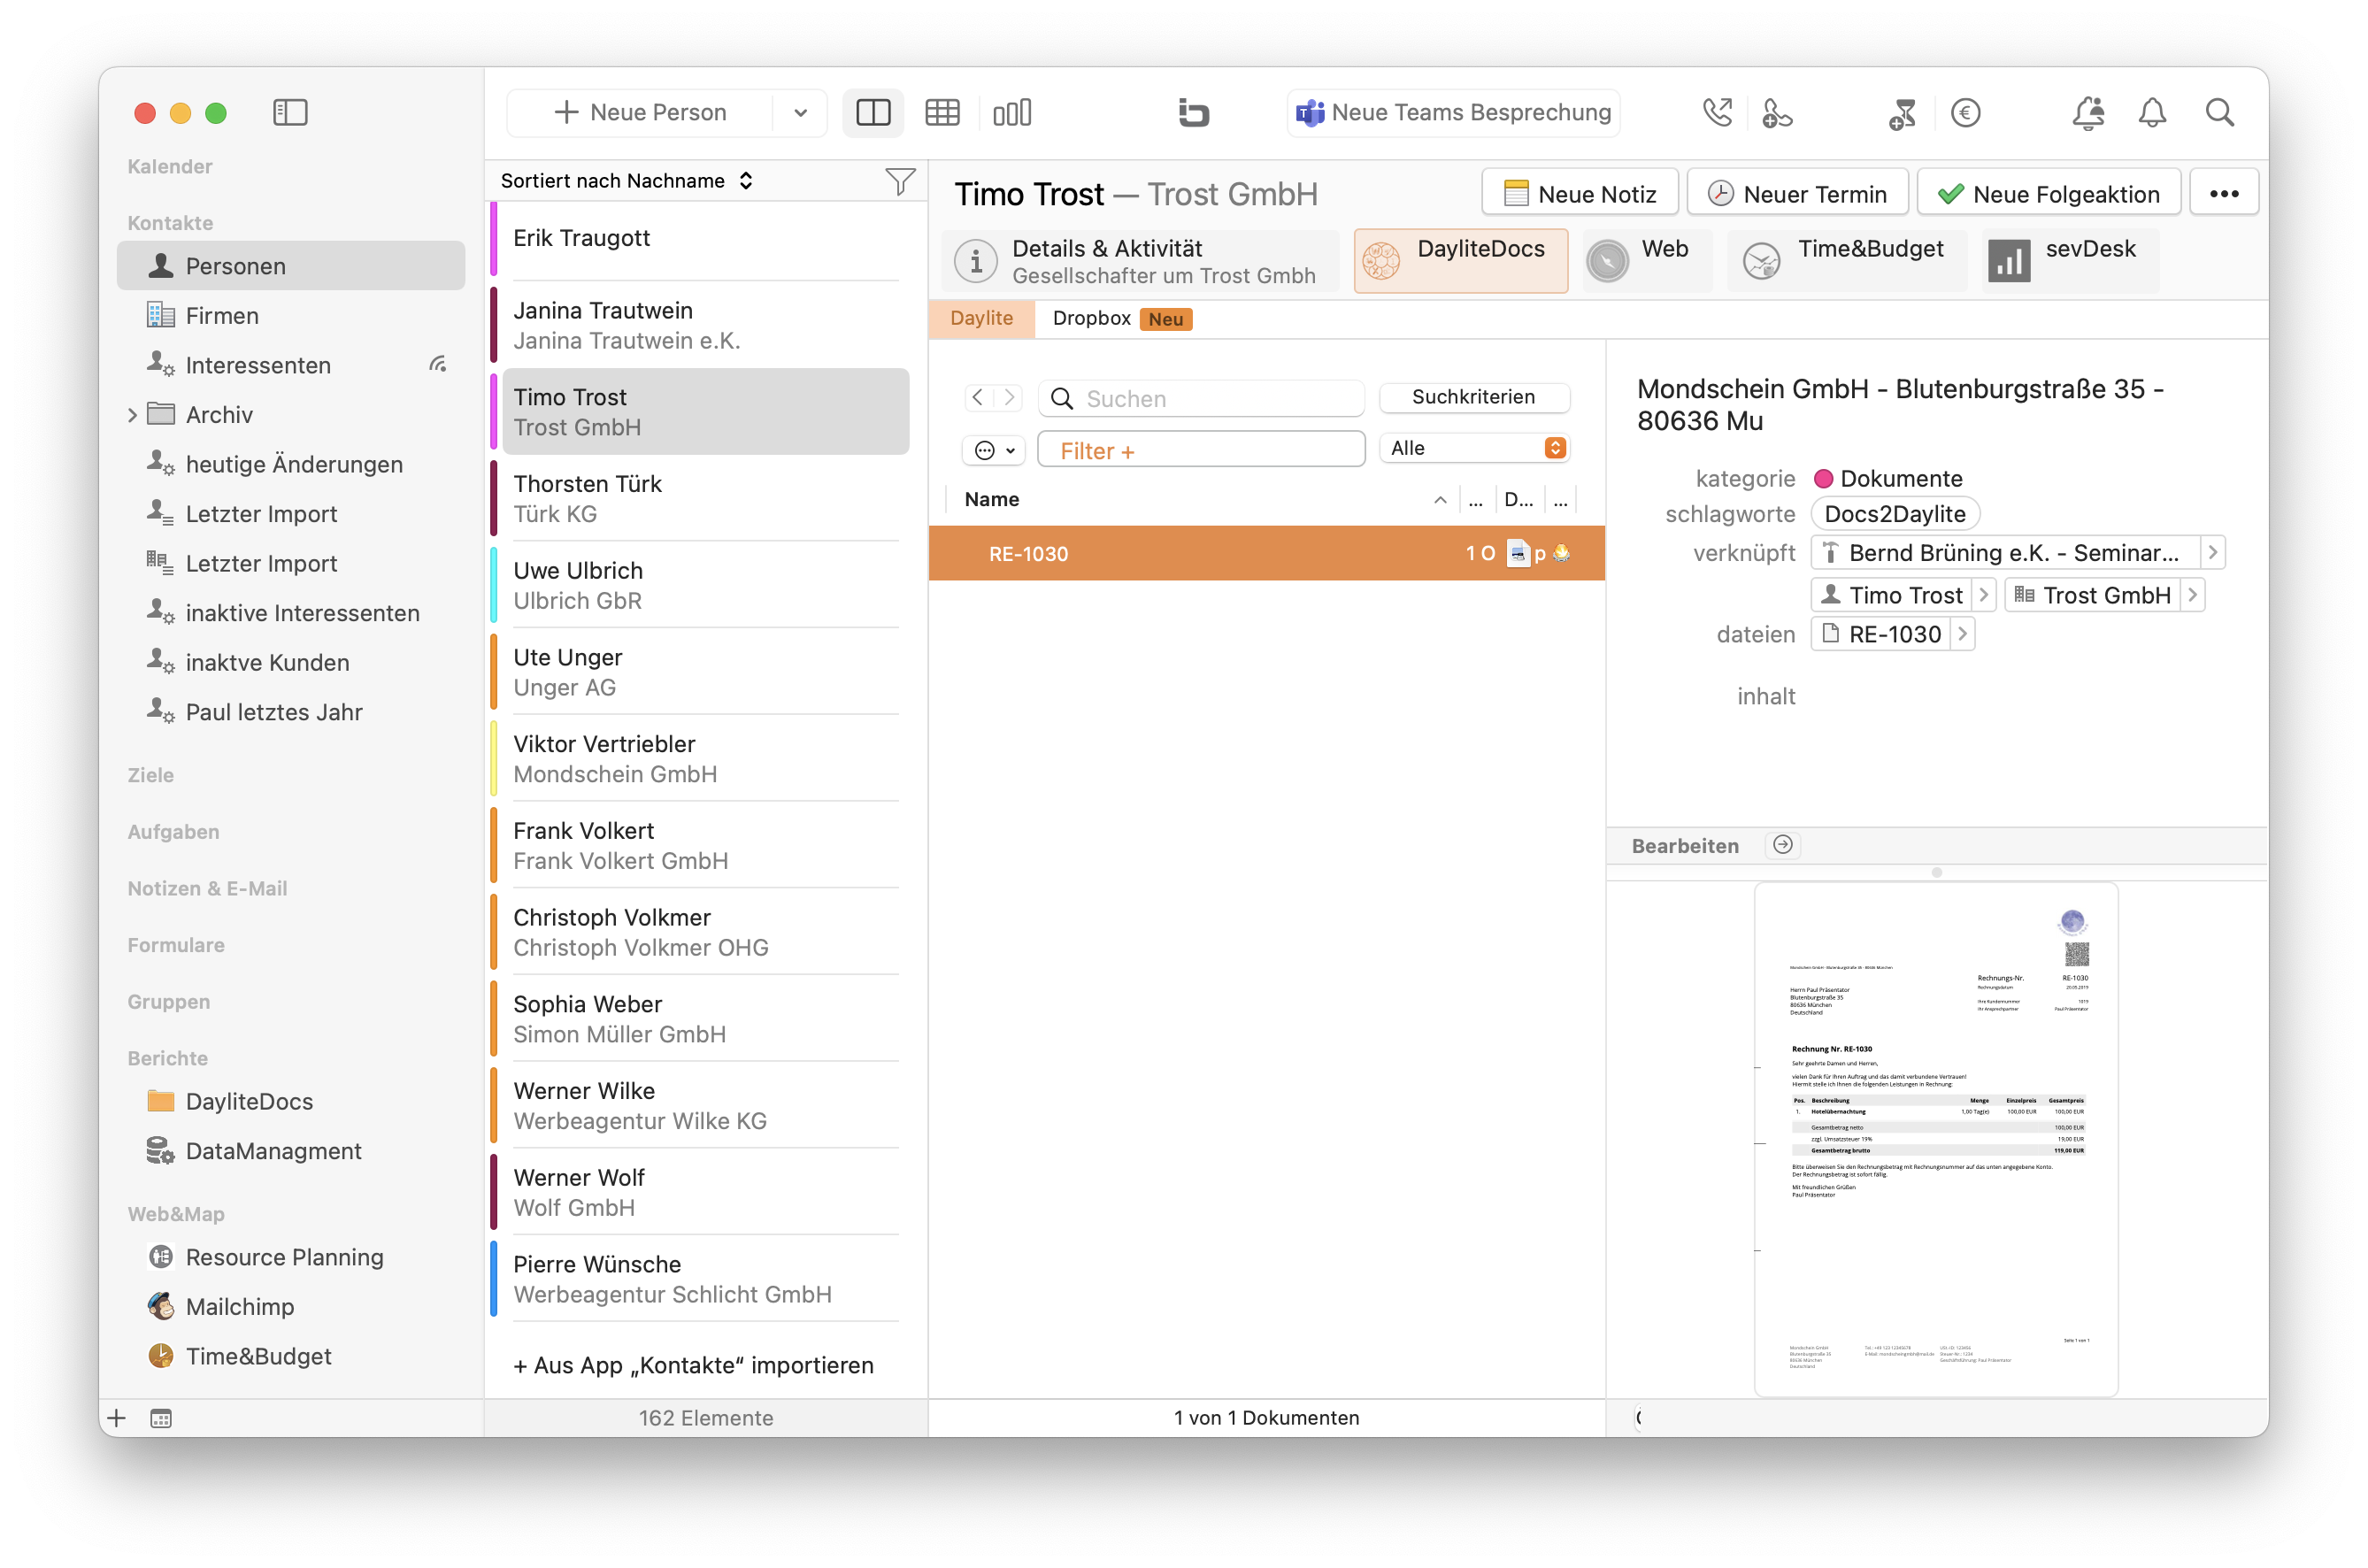This screenshot has width=2368, height=1568.
Task: Open Resource Planning in Web&Map
Action: [290, 1257]
